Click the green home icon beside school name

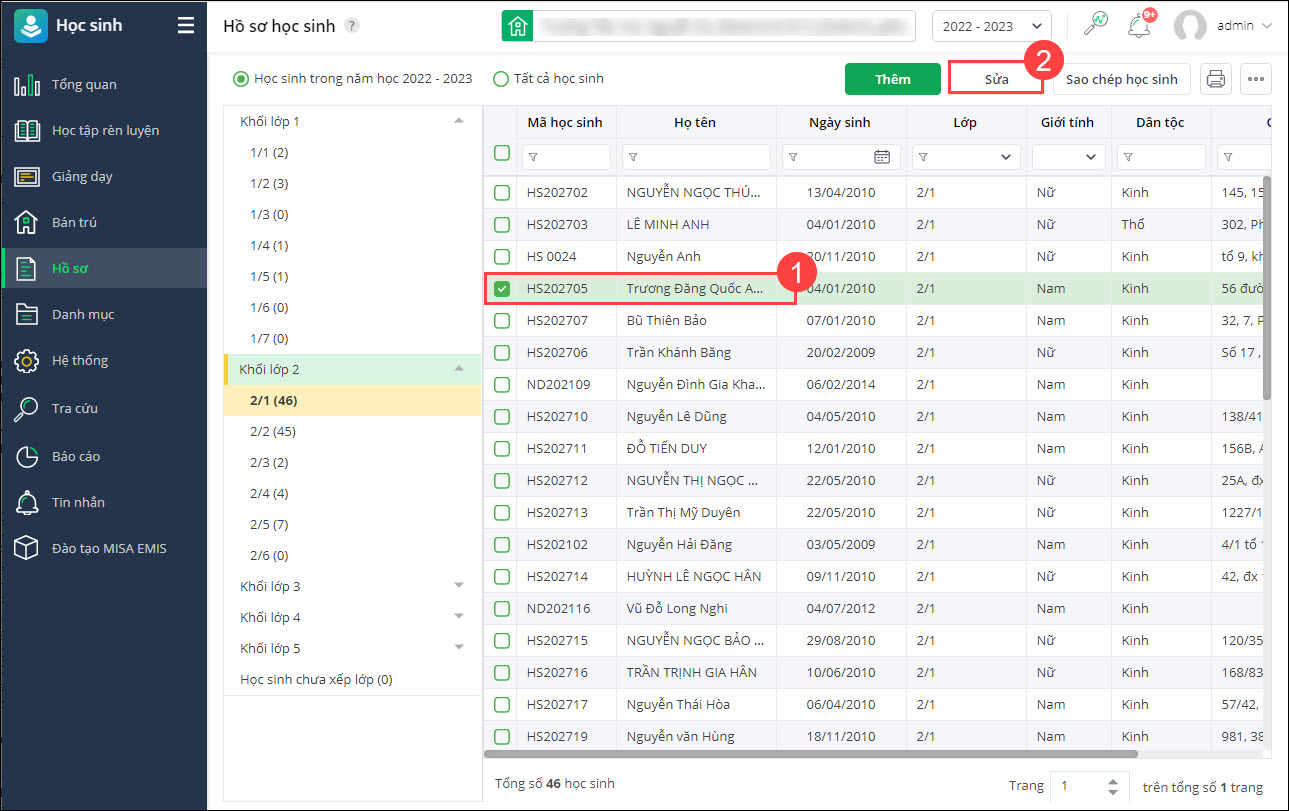point(516,26)
